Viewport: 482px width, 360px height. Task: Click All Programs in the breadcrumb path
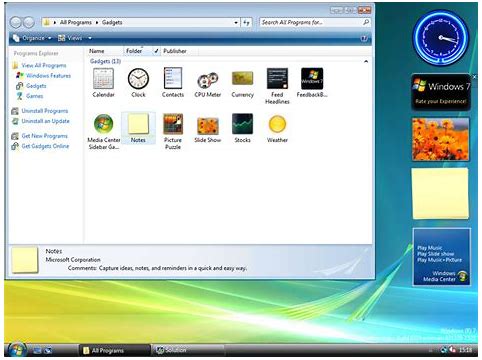click(x=76, y=22)
